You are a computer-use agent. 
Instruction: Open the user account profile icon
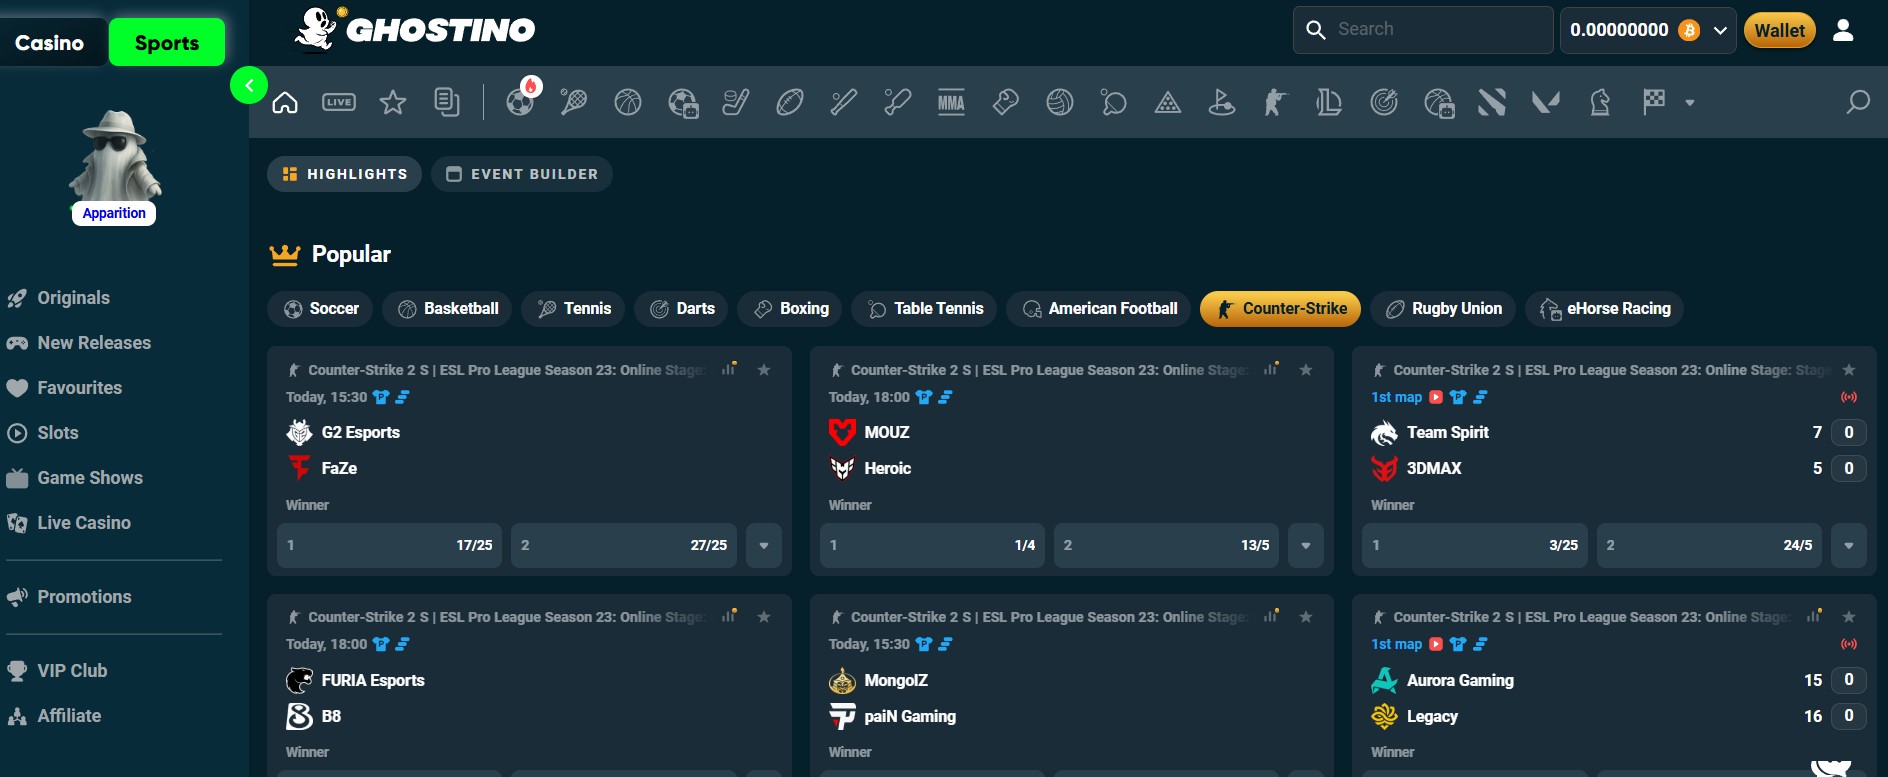point(1843,30)
